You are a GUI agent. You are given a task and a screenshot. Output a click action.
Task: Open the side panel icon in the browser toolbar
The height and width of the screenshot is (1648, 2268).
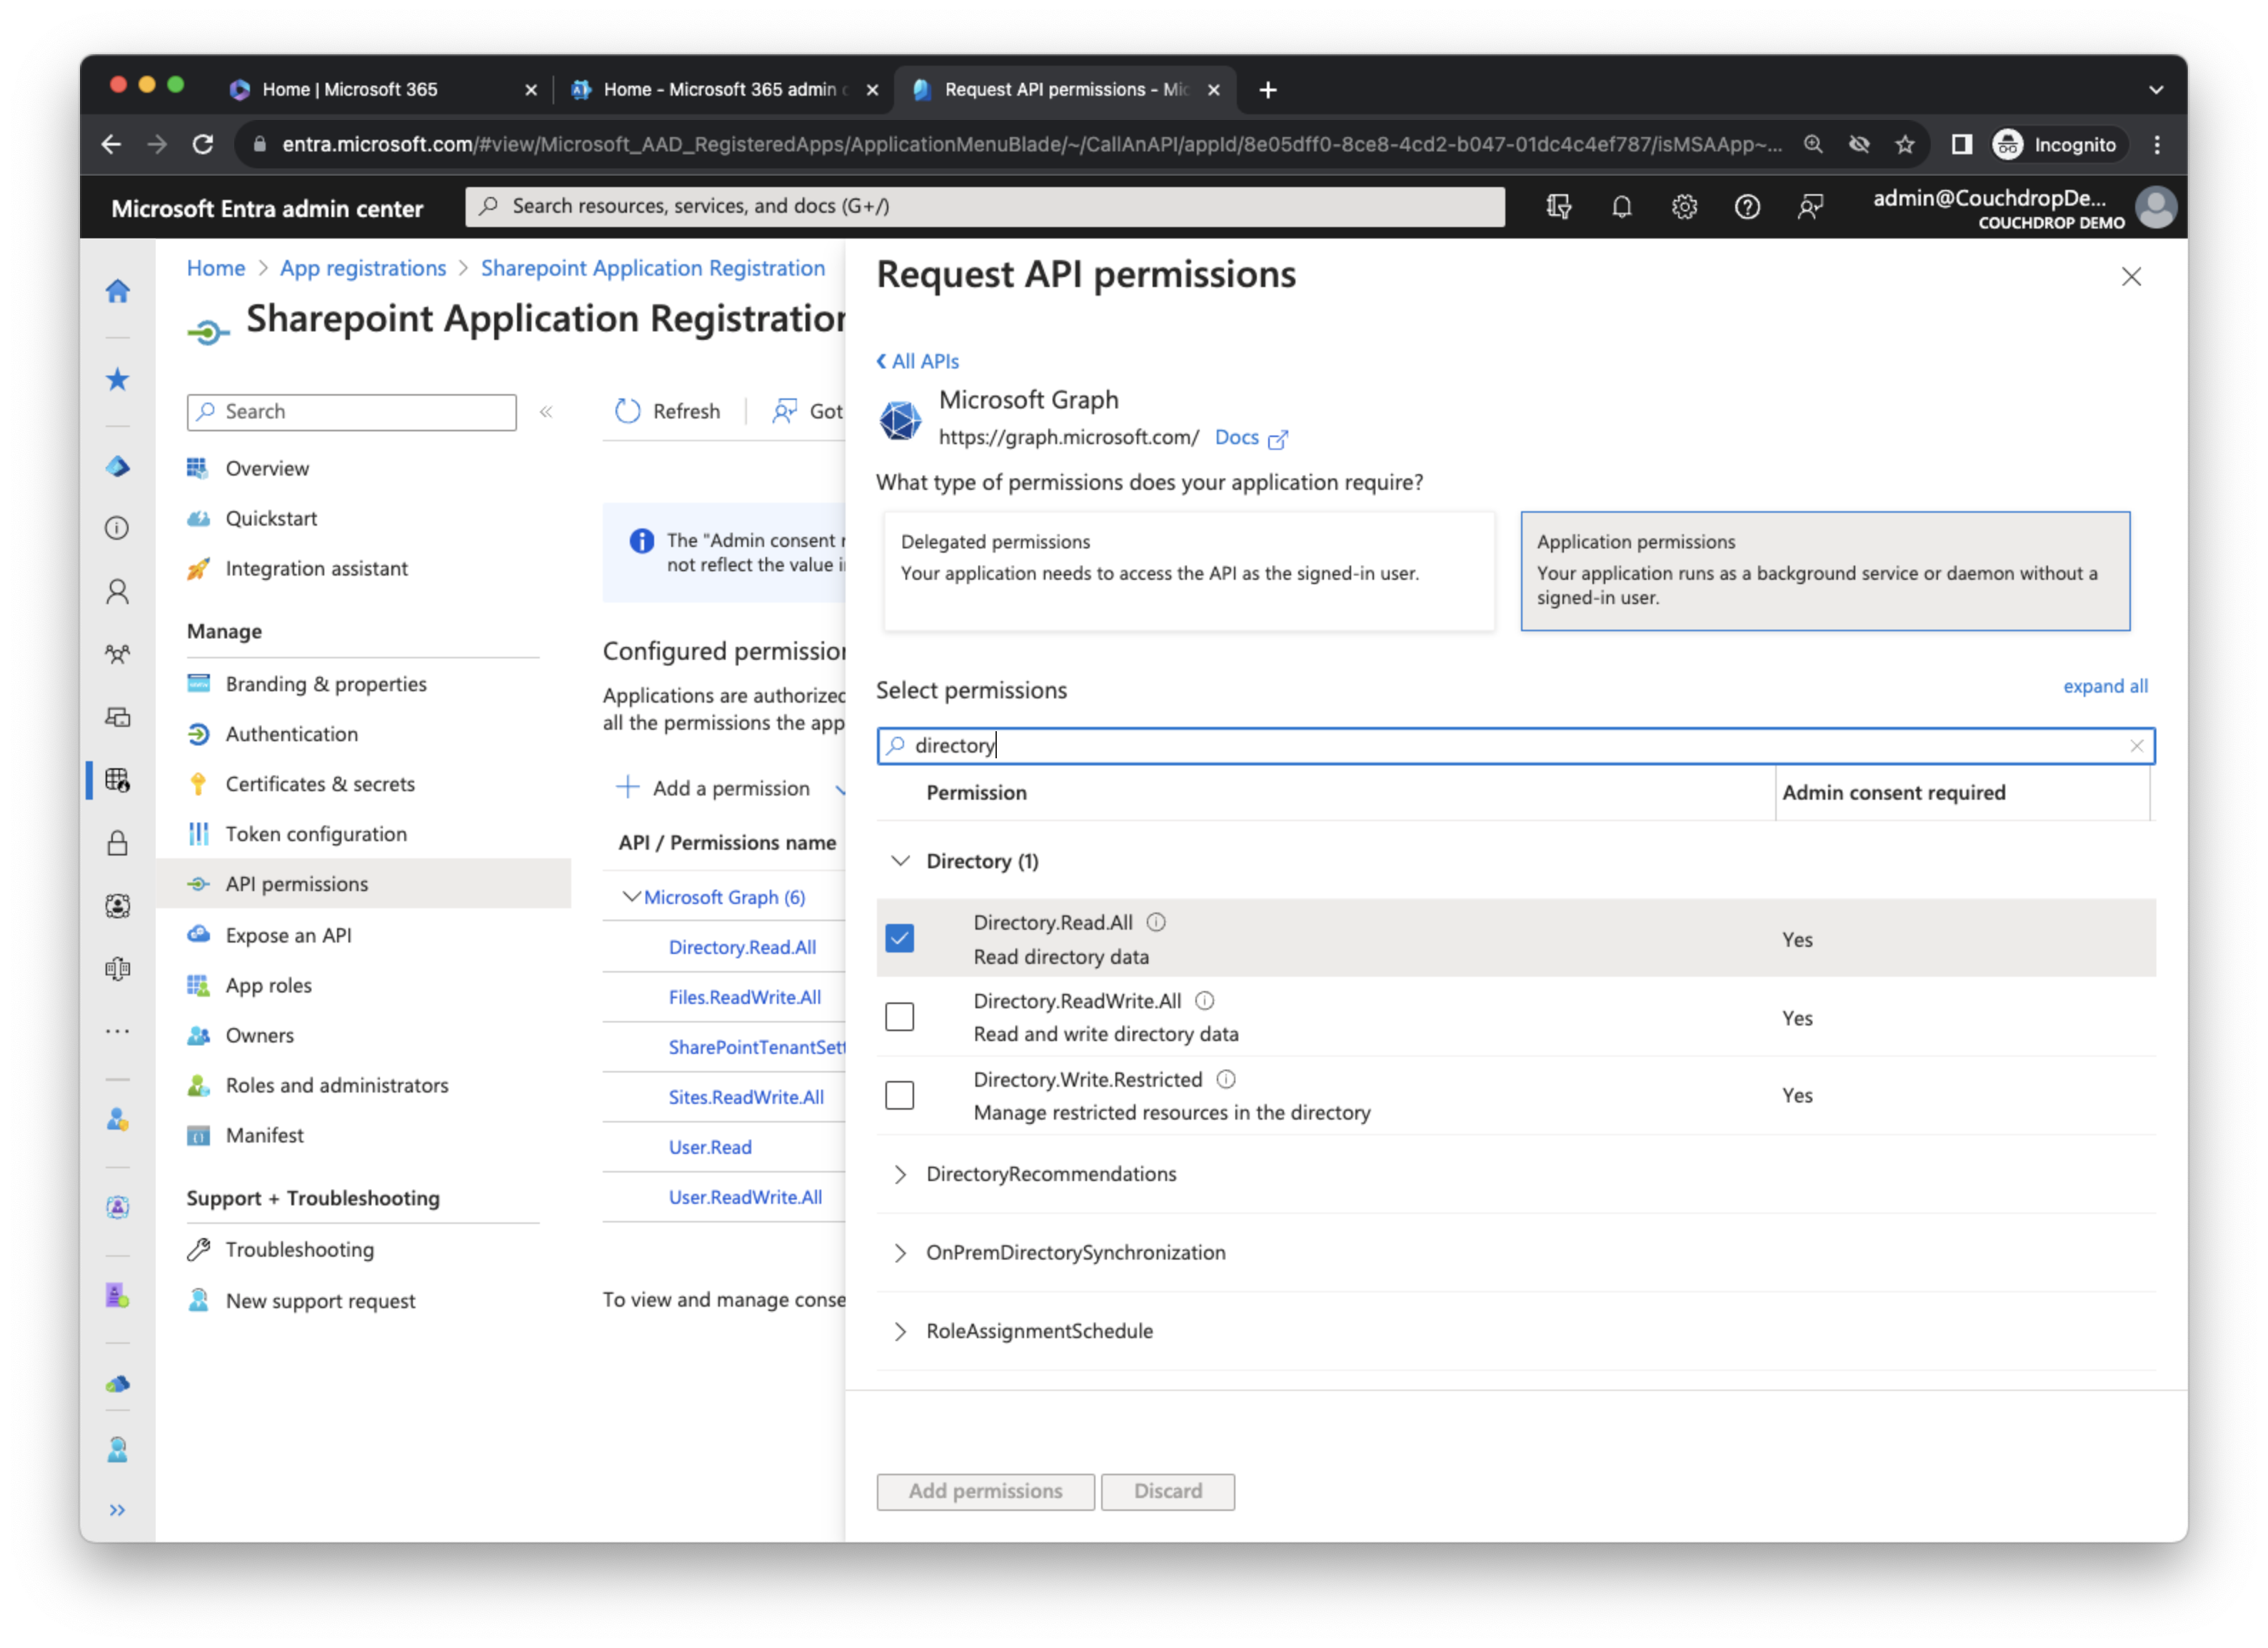click(x=1961, y=144)
